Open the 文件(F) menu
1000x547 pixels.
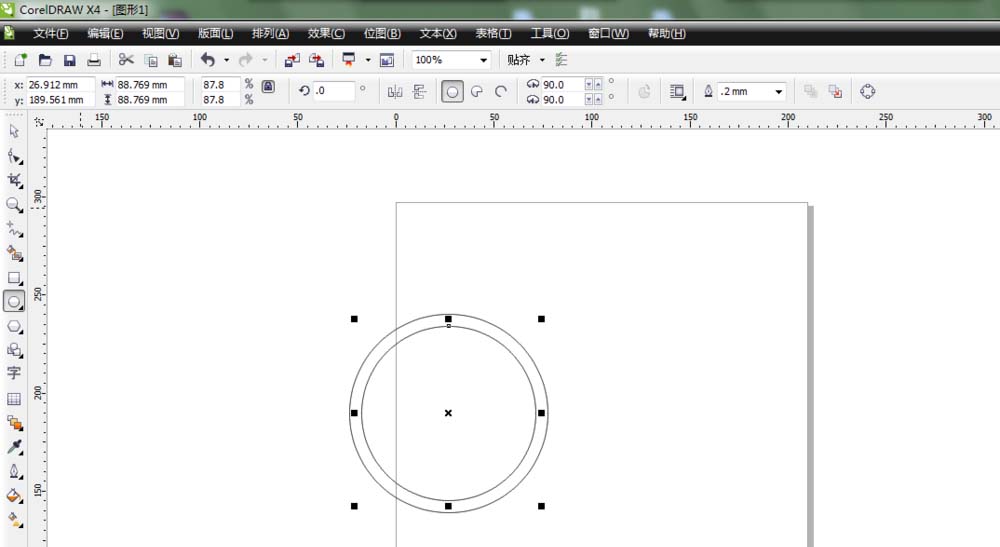(50, 34)
